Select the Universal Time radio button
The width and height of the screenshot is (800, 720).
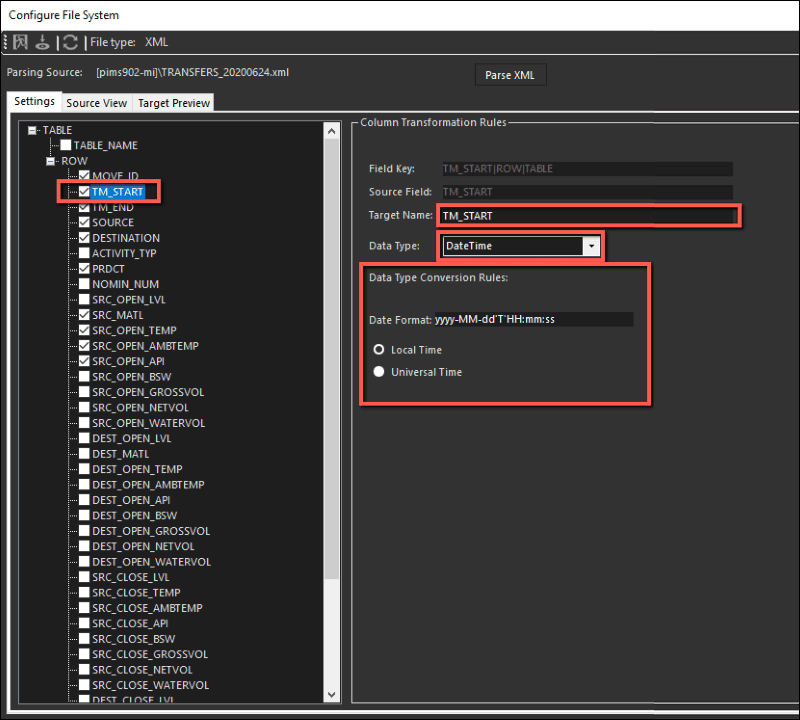click(x=379, y=370)
